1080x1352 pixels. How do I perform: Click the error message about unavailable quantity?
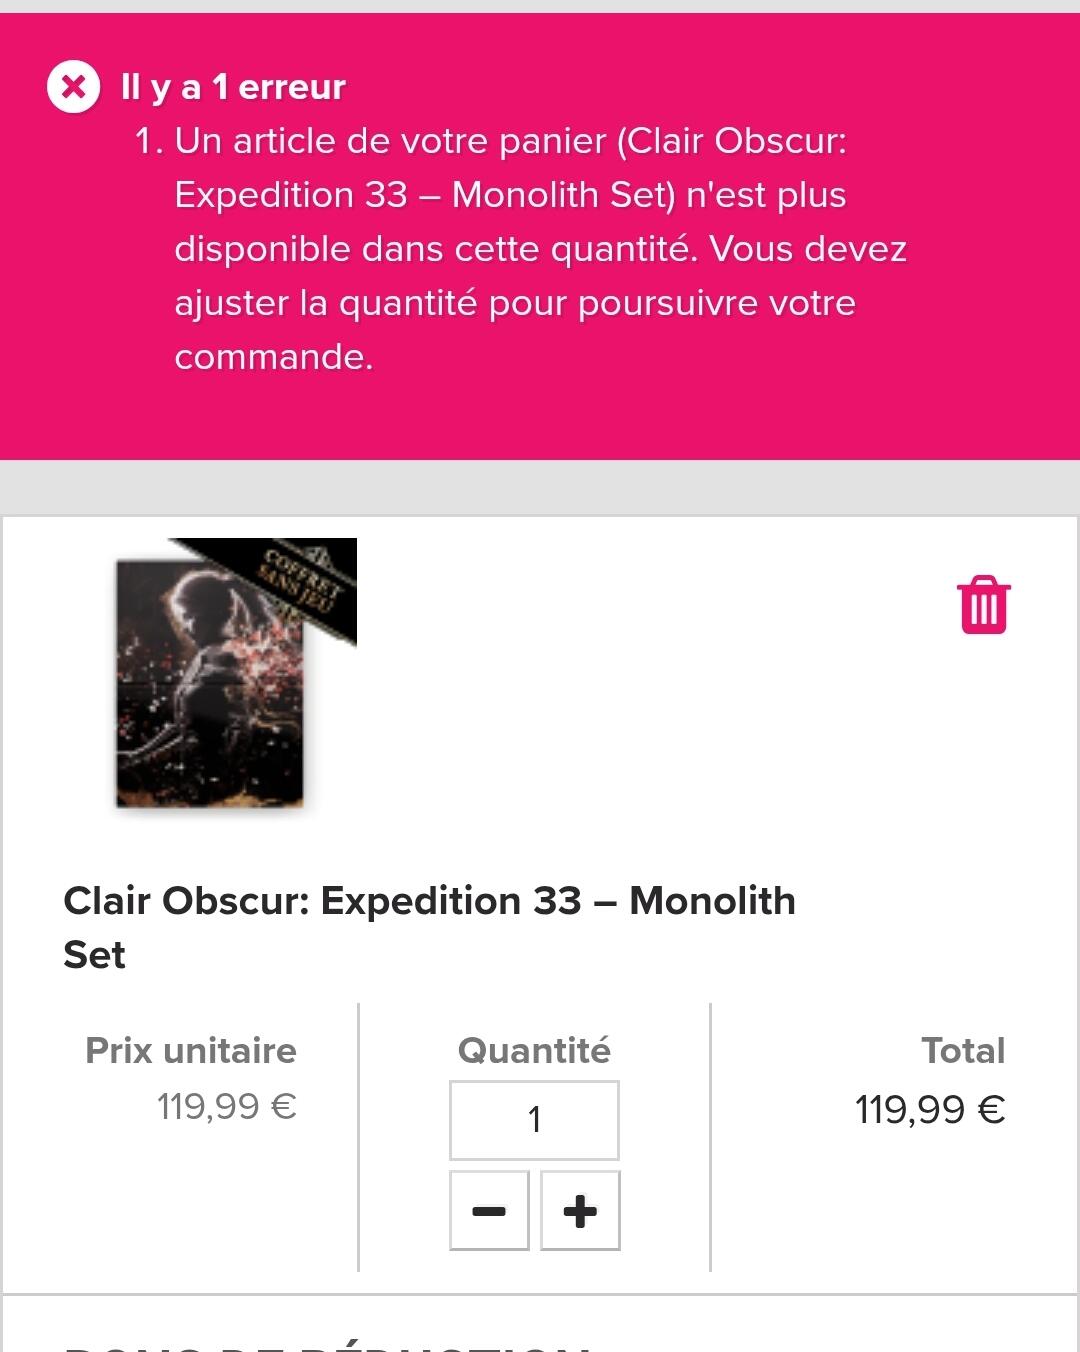(540, 249)
